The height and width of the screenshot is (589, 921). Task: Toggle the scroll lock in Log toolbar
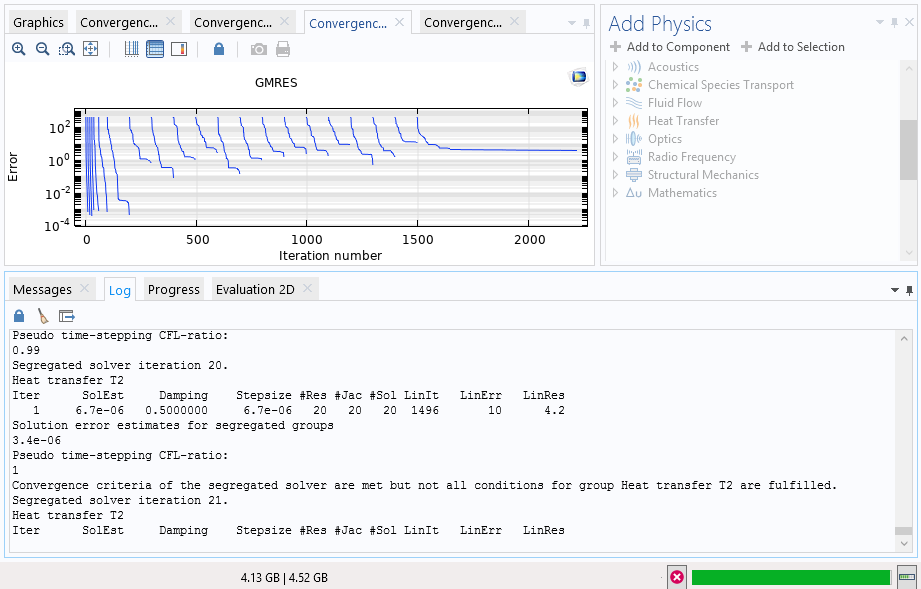pyautogui.click(x=19, y=316)
